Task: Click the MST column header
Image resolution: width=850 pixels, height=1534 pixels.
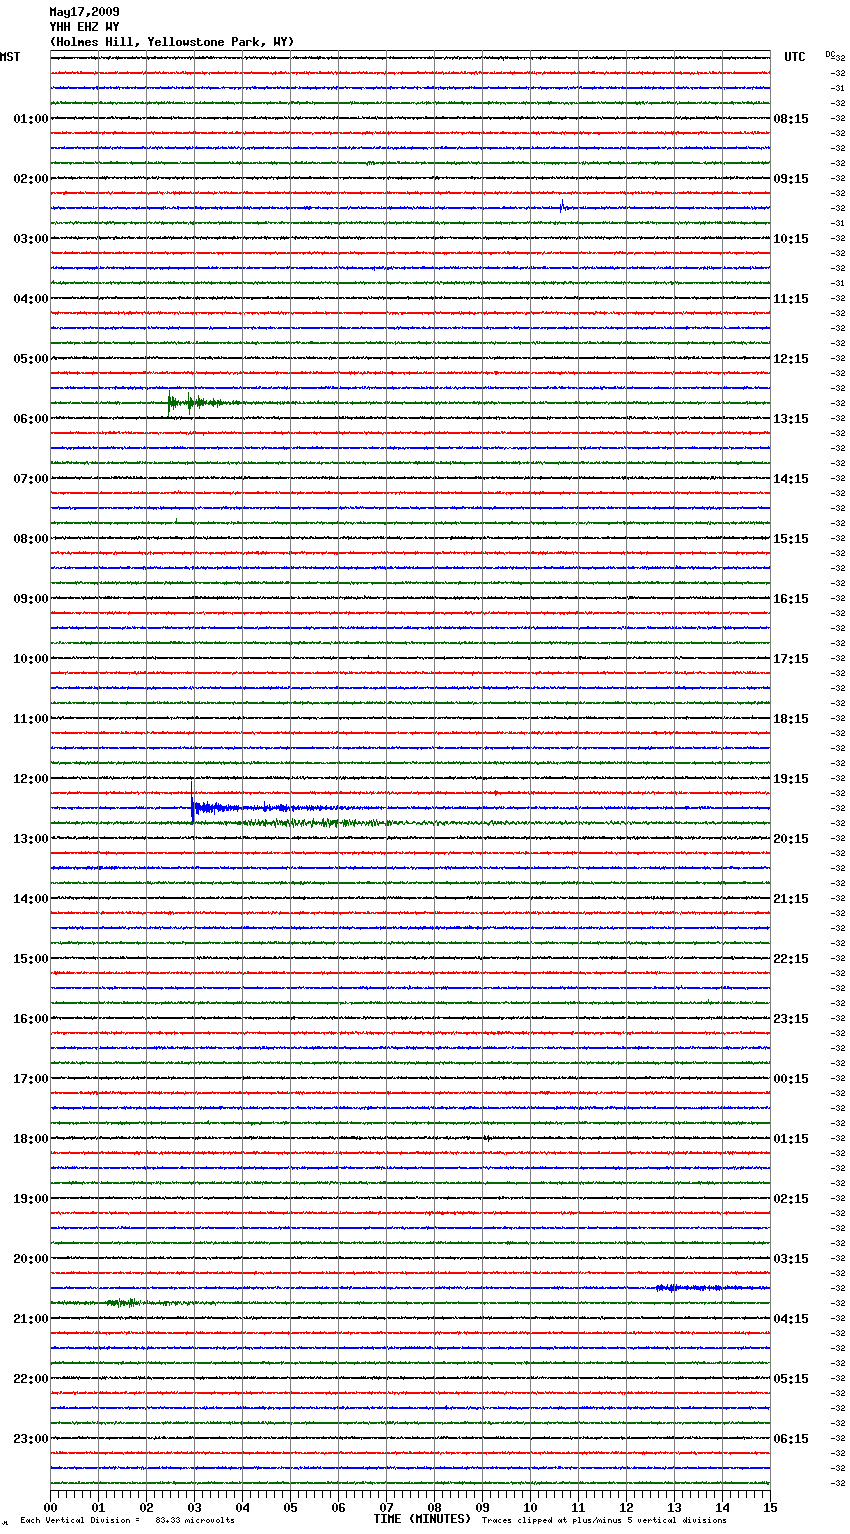Action: tap(10, 57)
